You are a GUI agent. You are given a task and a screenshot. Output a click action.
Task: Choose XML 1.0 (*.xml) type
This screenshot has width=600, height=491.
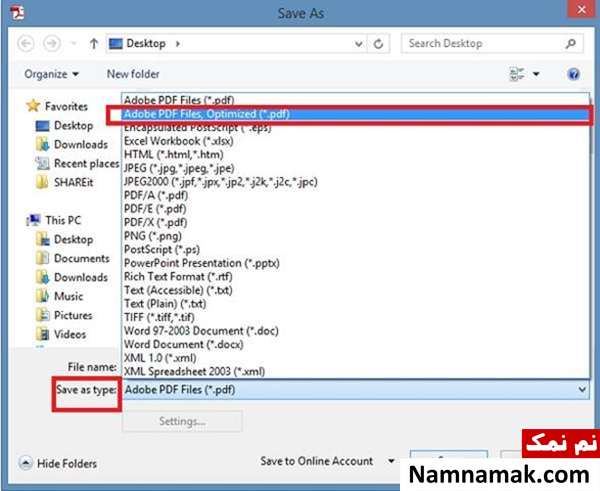point(355,358)
